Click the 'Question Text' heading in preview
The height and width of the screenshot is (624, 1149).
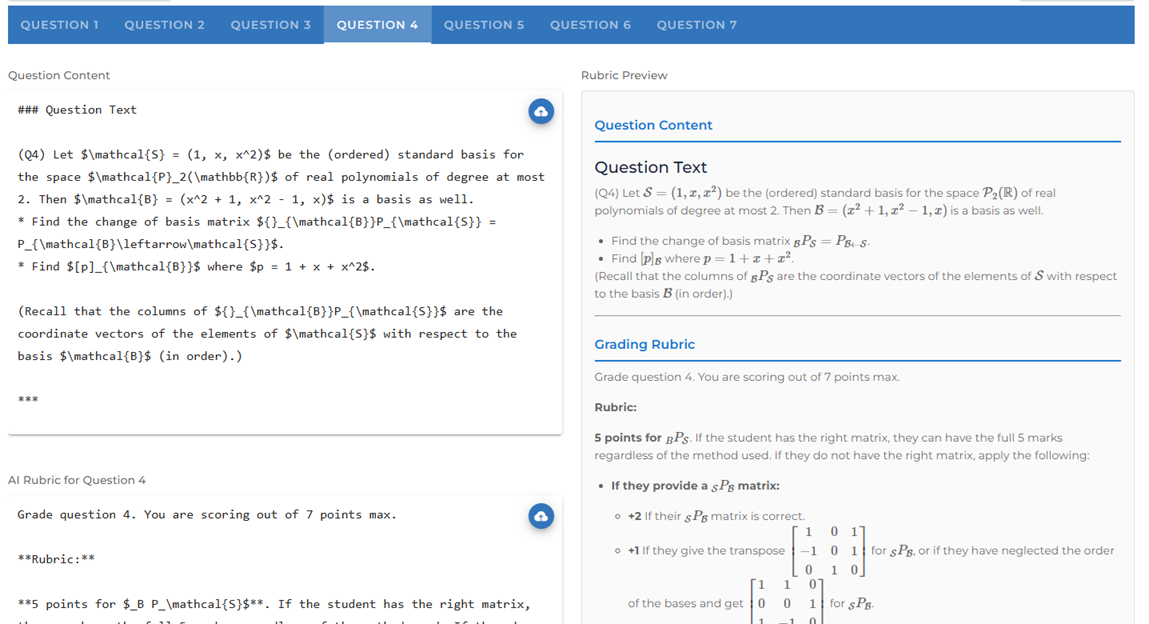(x=651, y=168)
